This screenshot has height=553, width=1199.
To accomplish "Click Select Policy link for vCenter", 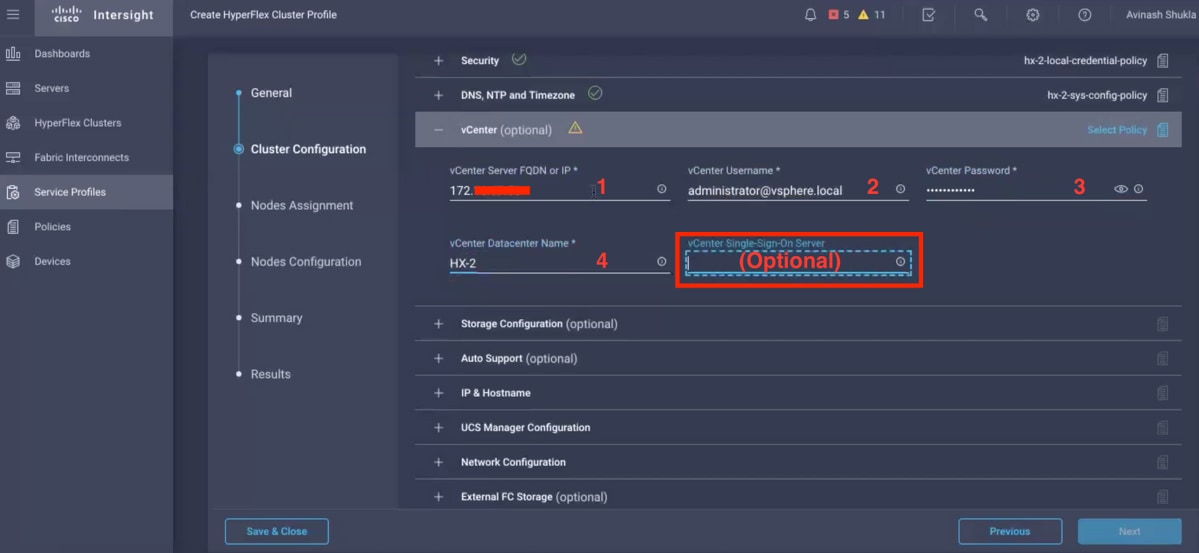I will coord(1116,130).
